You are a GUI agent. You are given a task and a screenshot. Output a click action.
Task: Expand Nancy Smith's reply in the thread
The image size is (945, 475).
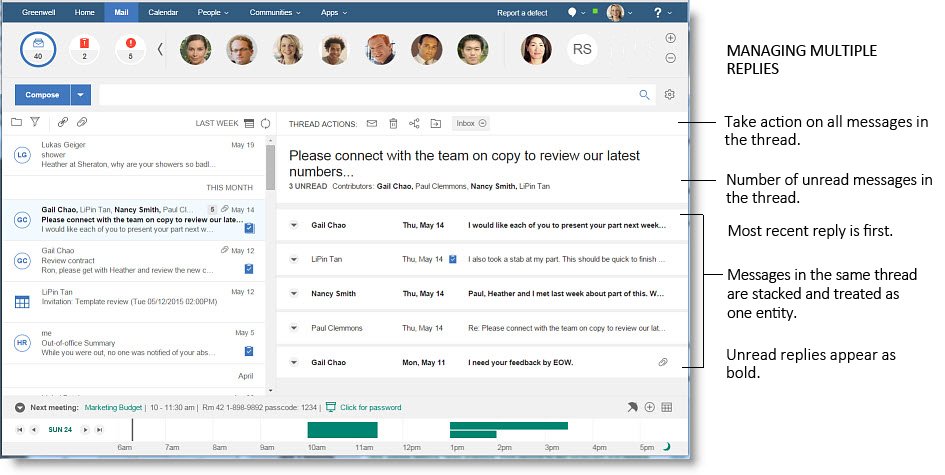pos(294,294)
